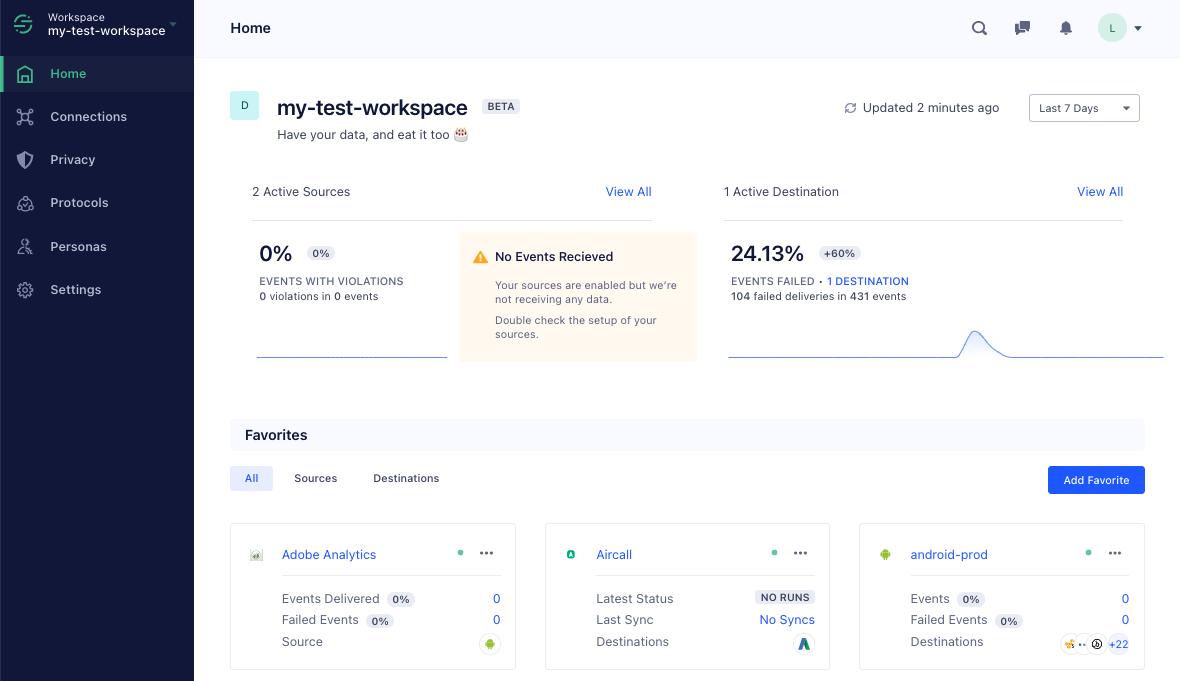Click the notifications bell icon
The image size is (1180, 681).
[1065, 28]
